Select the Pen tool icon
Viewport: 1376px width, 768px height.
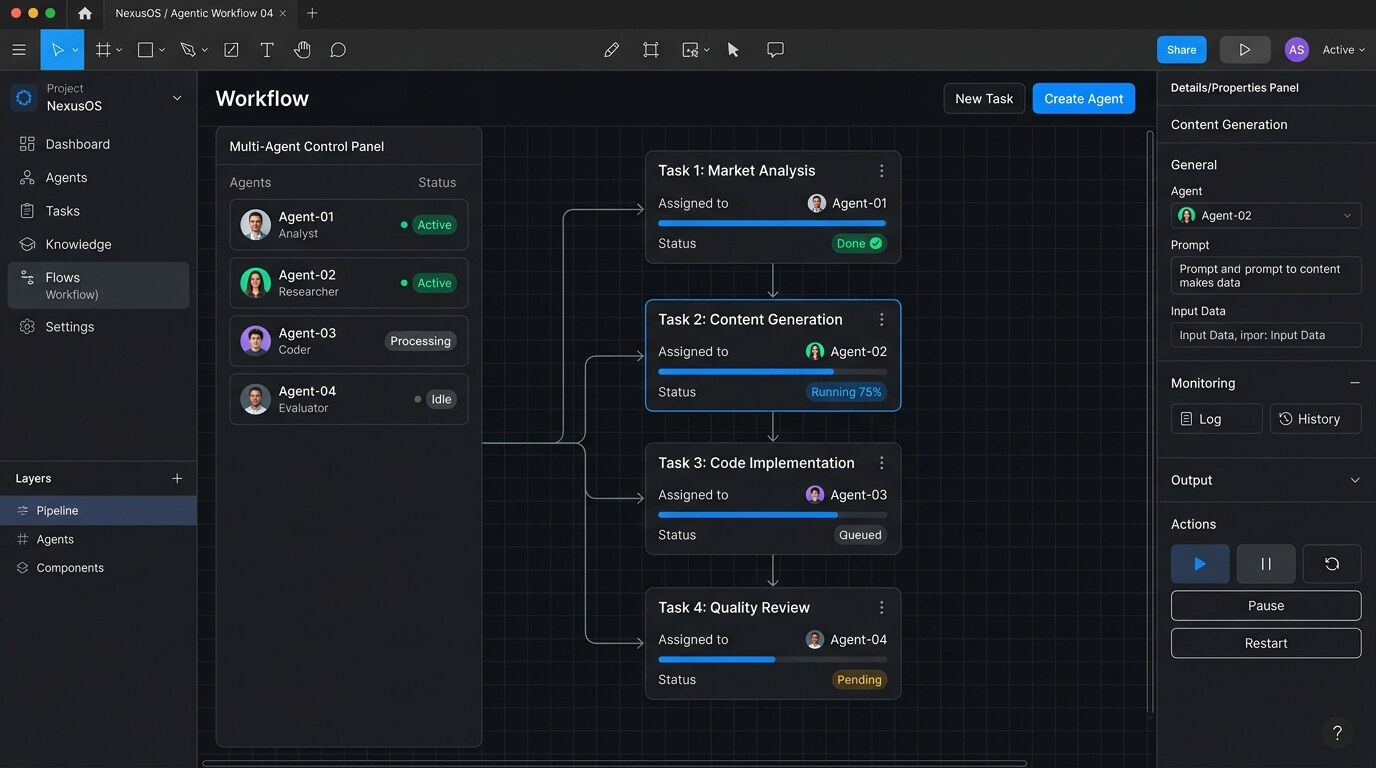[188, 50]
